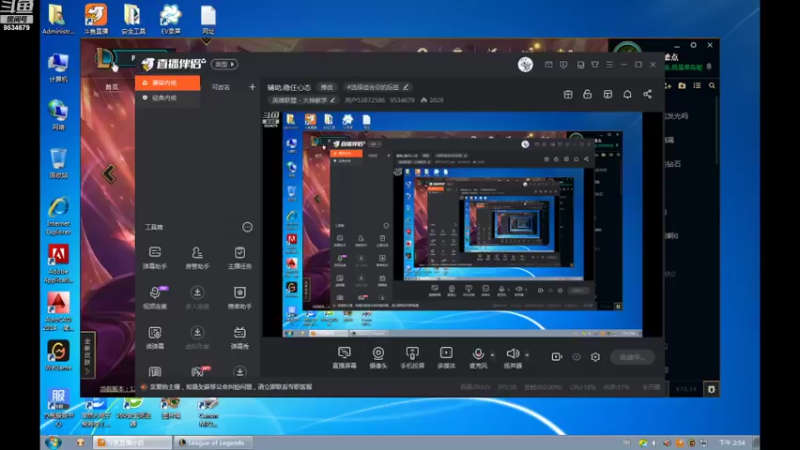800x450 pixels.
Task: Click the user avatar in title bar
Action: 526,64
